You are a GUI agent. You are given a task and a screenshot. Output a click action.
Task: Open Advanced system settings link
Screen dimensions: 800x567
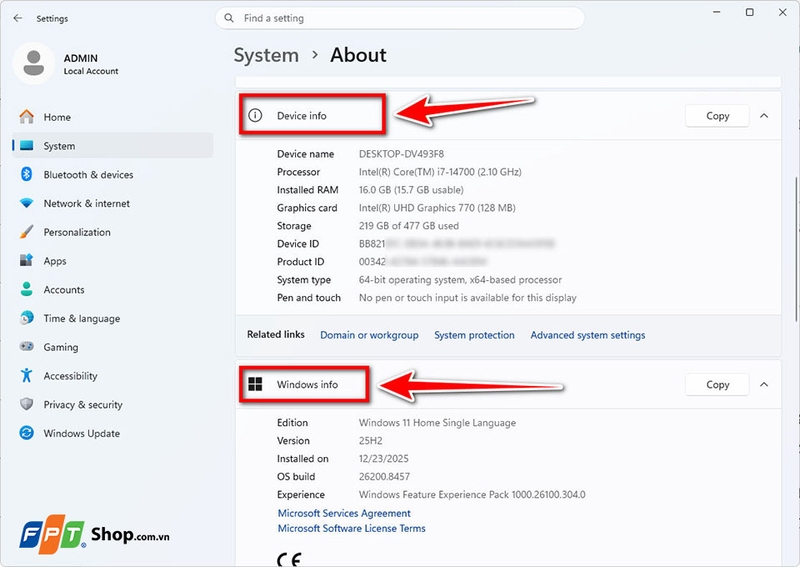point(588,335)
